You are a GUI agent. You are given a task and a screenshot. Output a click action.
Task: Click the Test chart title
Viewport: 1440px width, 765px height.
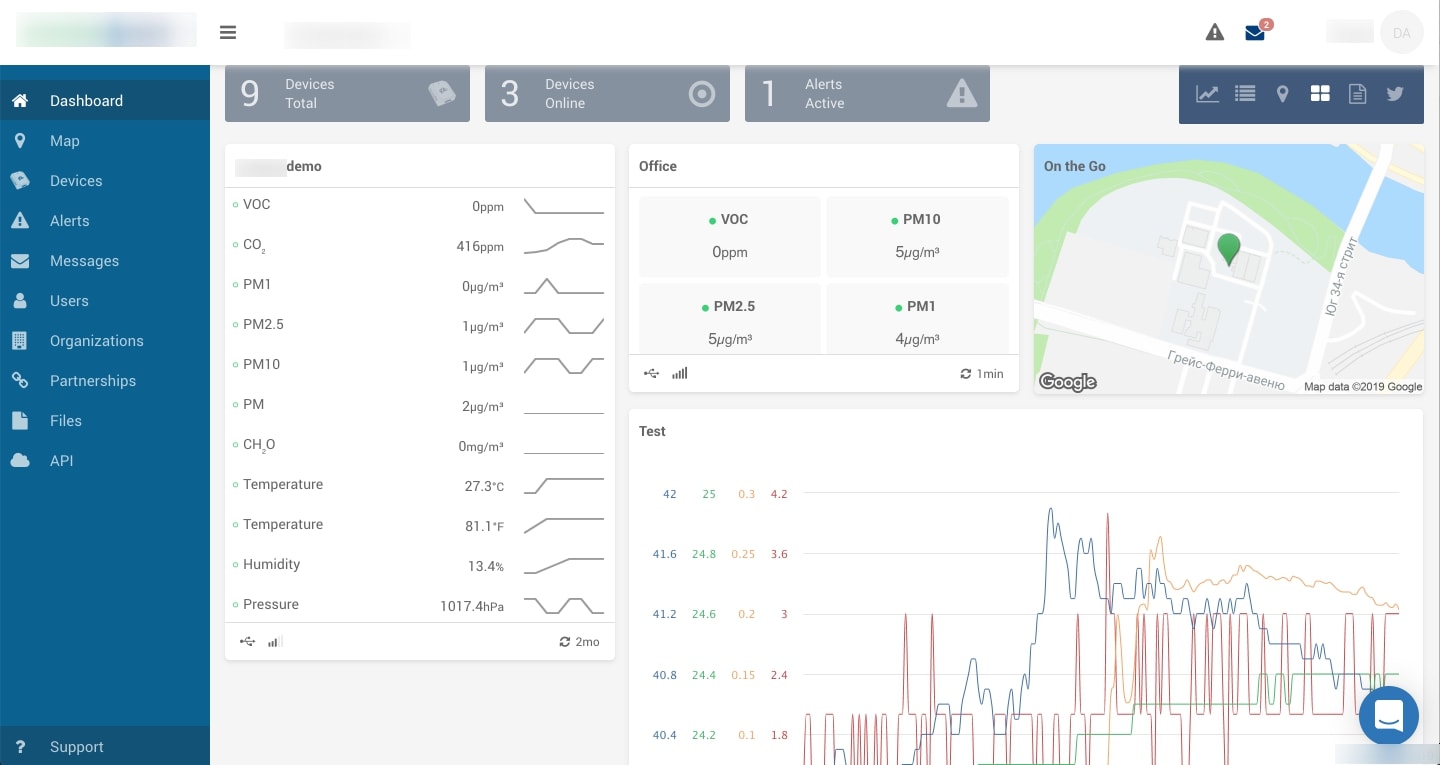tap(652, 431)
